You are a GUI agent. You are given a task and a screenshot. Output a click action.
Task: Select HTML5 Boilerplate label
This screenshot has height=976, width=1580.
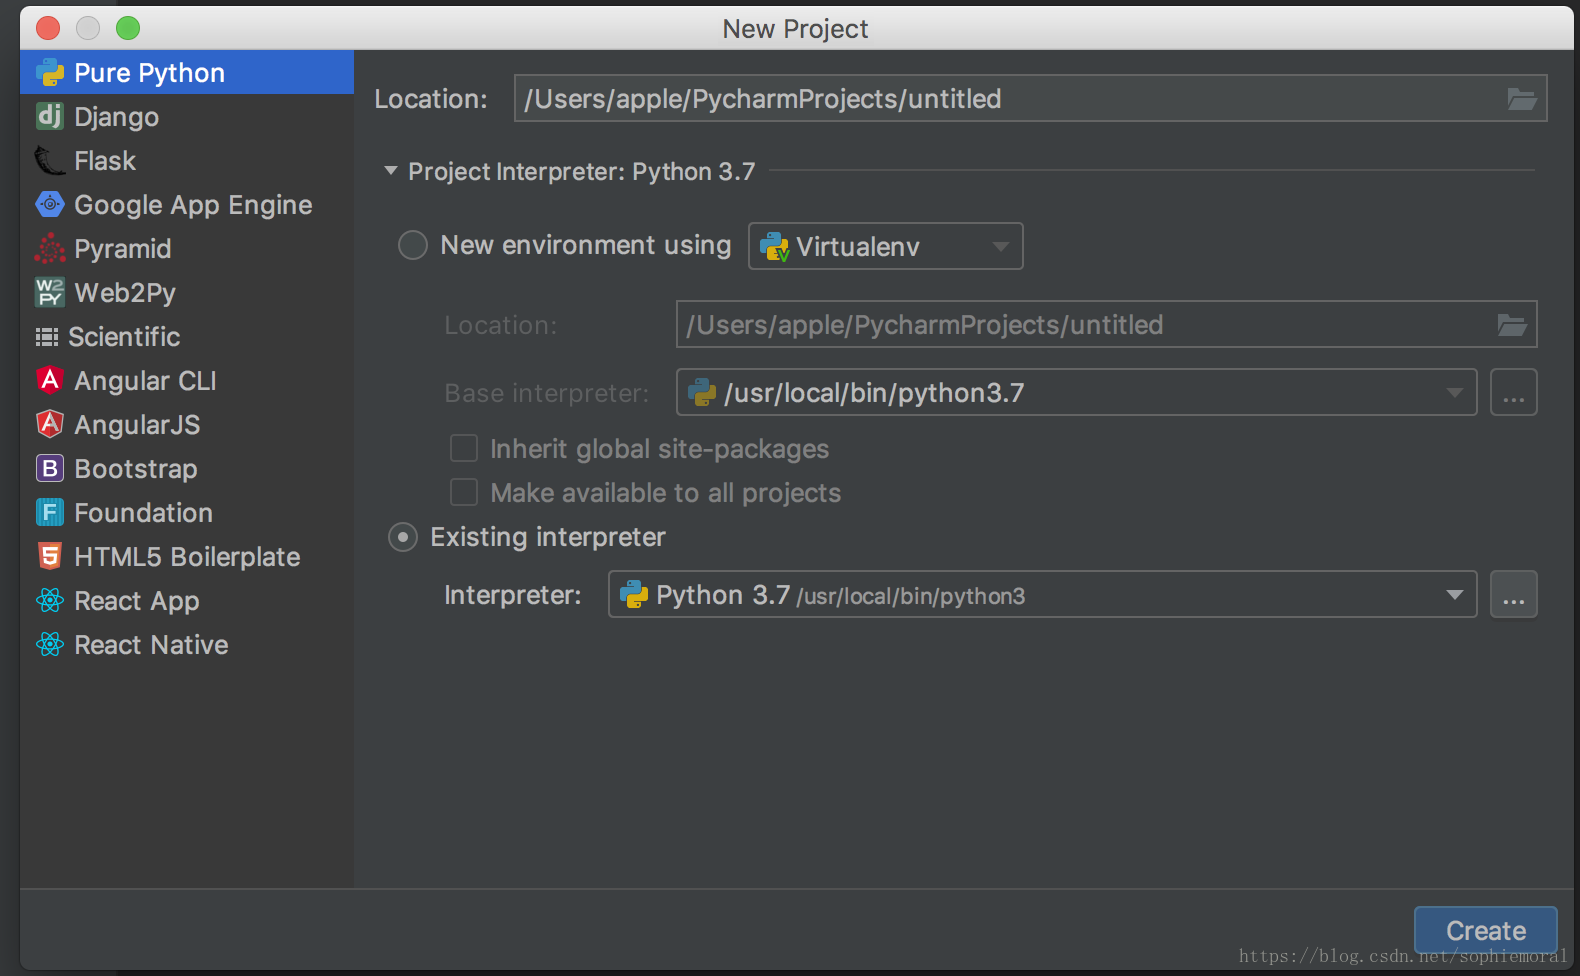point(187,557)
